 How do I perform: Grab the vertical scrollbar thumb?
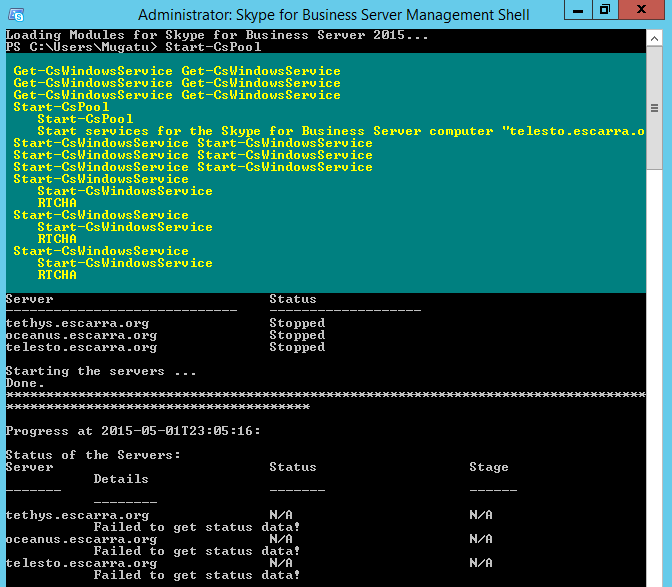(x=654, y=108)
